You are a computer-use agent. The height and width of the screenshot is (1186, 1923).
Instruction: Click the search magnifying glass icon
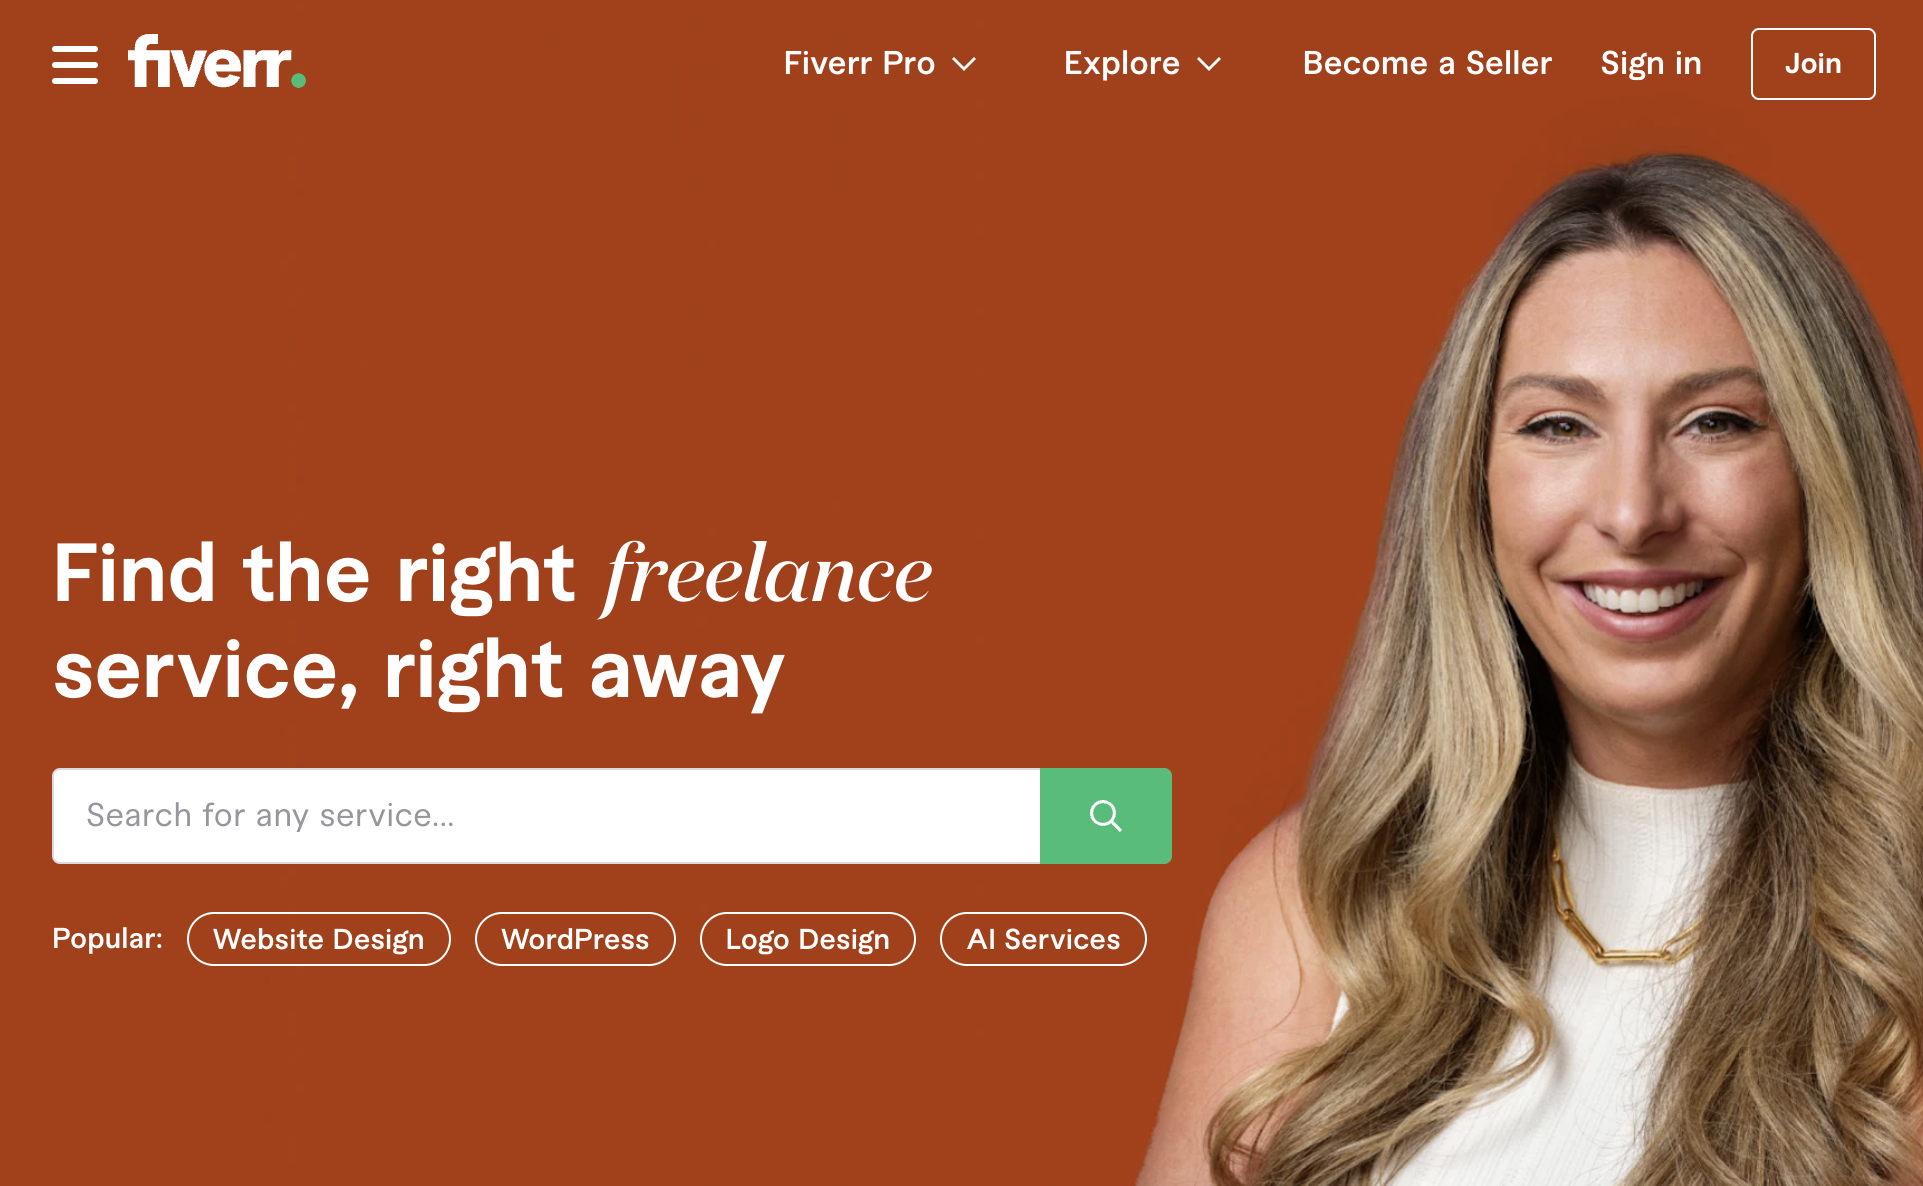pos(1107,815)
